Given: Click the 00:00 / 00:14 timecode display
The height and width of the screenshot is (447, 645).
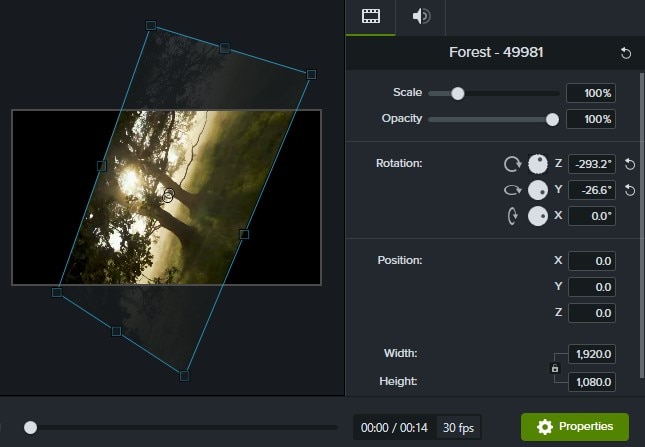Looking at the screenshot, I should click(394, 428).
